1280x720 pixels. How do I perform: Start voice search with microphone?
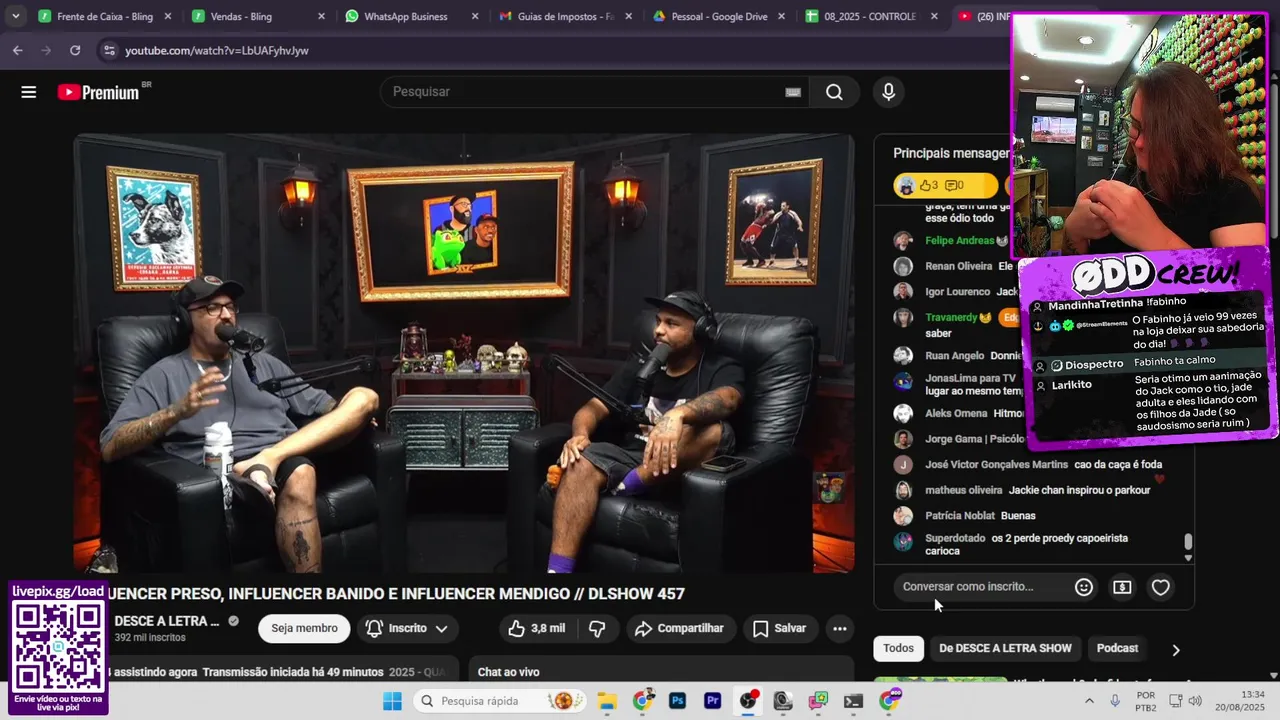(x=888, y=92)
